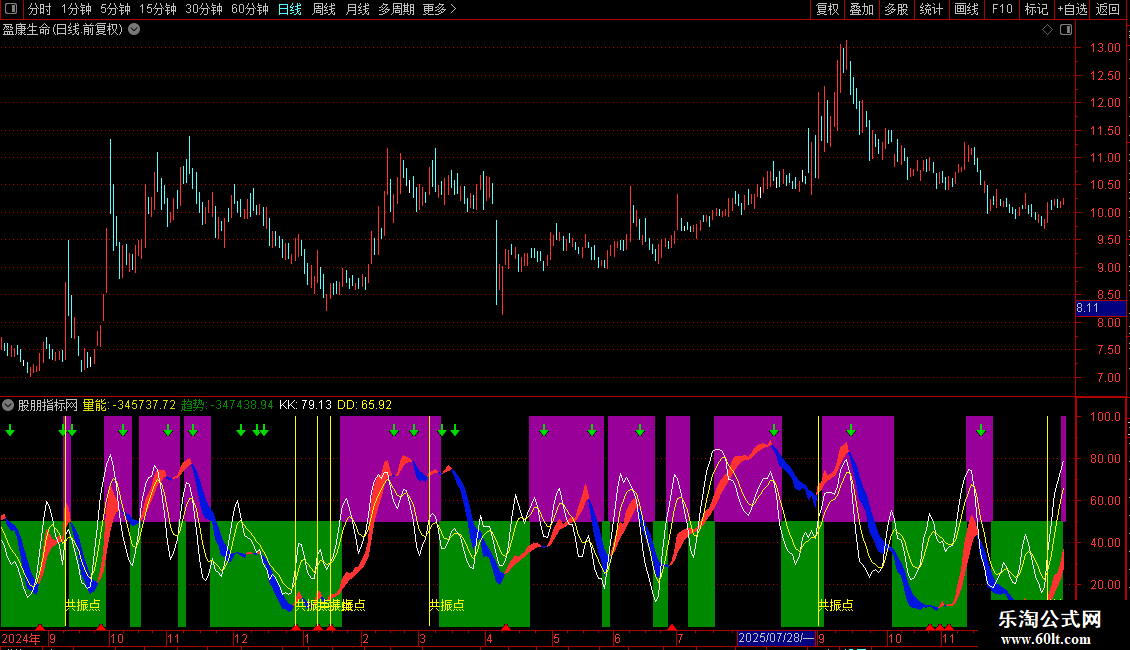
Task: Select the 30分钟 period
Action: (204, 9)
